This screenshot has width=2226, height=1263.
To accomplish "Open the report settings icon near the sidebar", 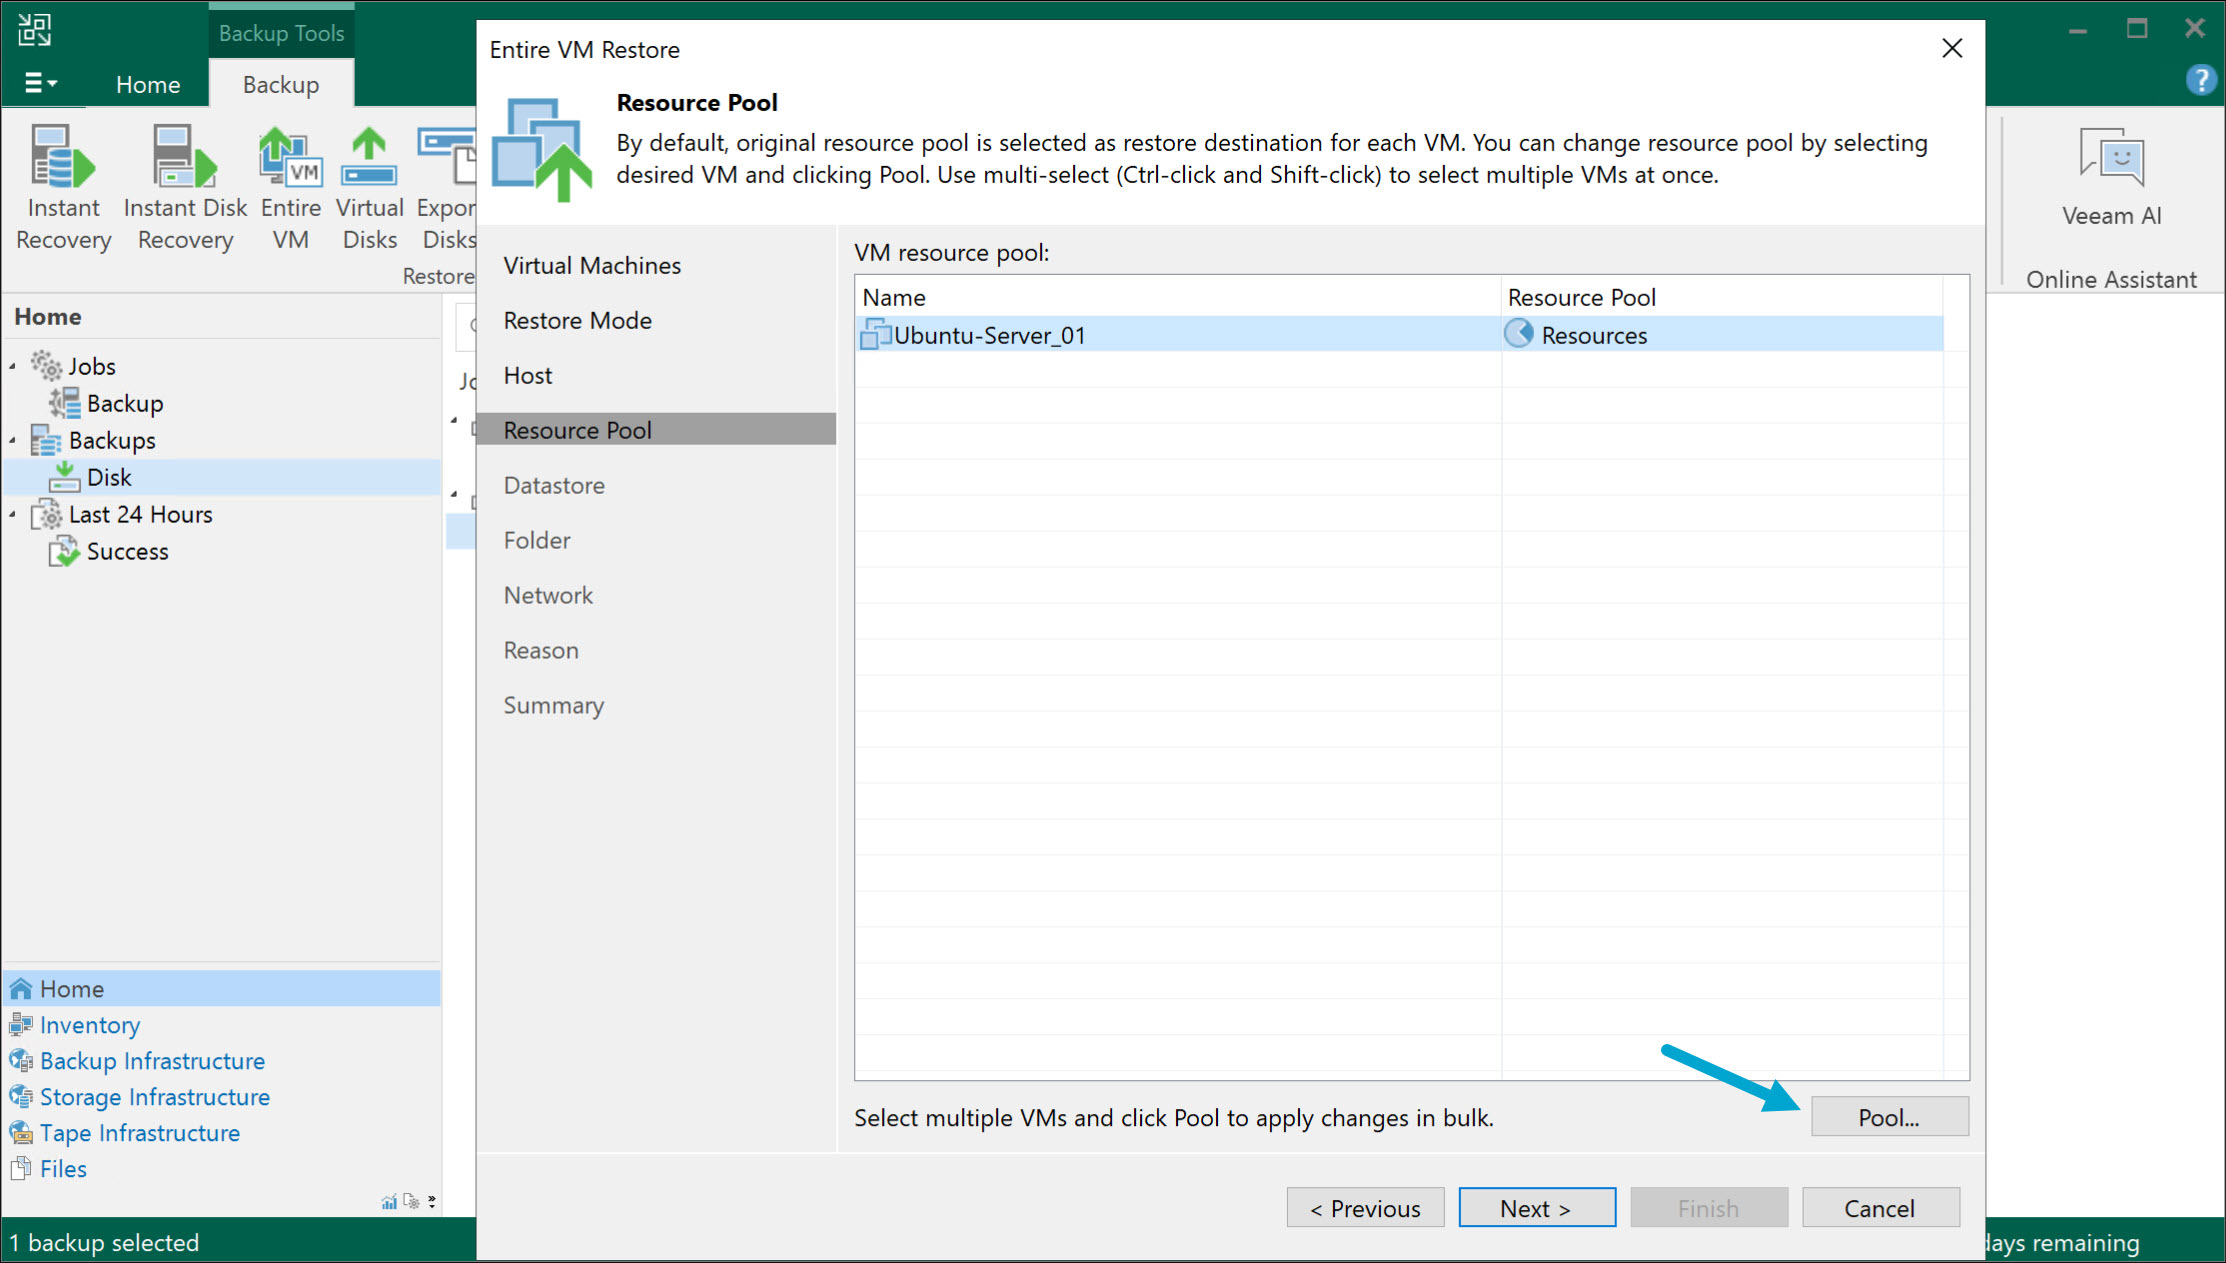I will (413, 1202).
